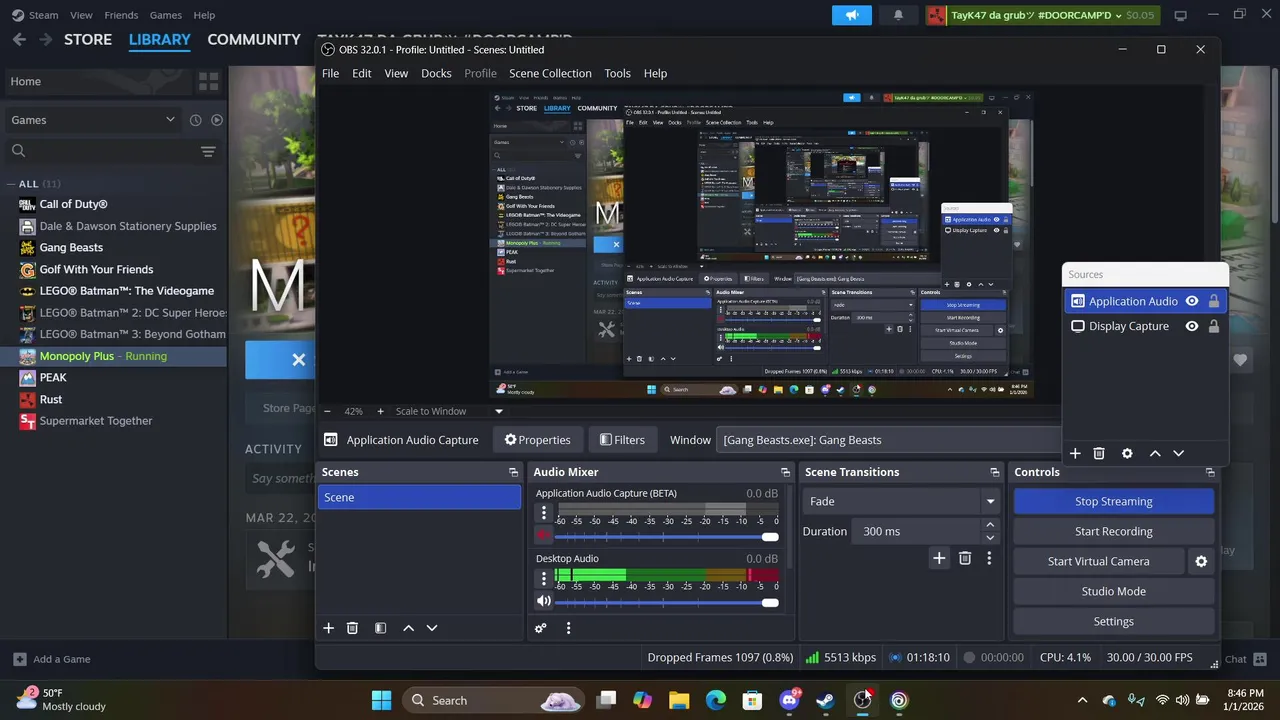Screen dimensions: 1280x720
Task: Open source properties gear in Sources dock
Action: point(1127,453)
